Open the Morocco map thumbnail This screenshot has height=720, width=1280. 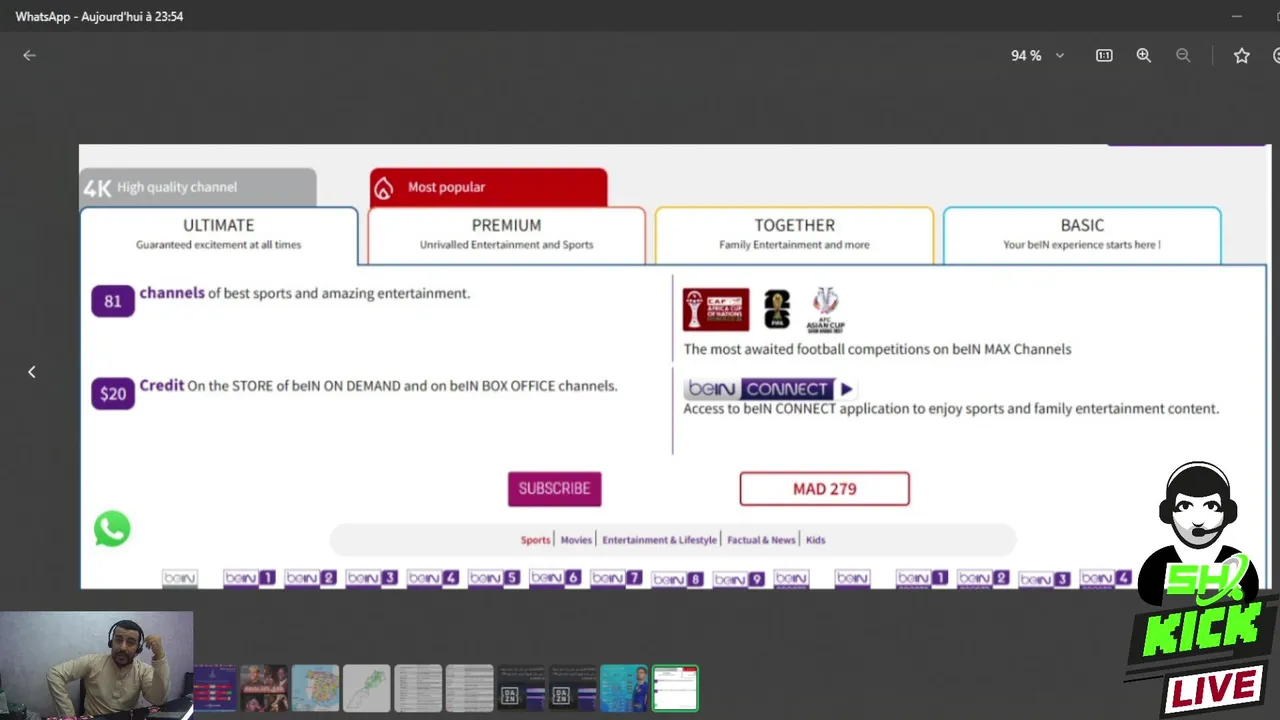point(366,688)
